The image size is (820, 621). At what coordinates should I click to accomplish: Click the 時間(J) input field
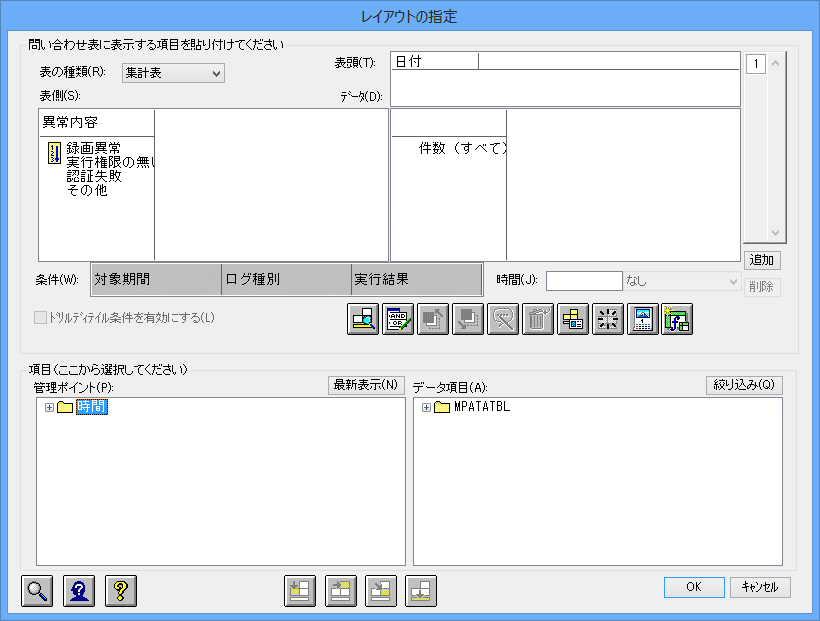click(584, 281)
